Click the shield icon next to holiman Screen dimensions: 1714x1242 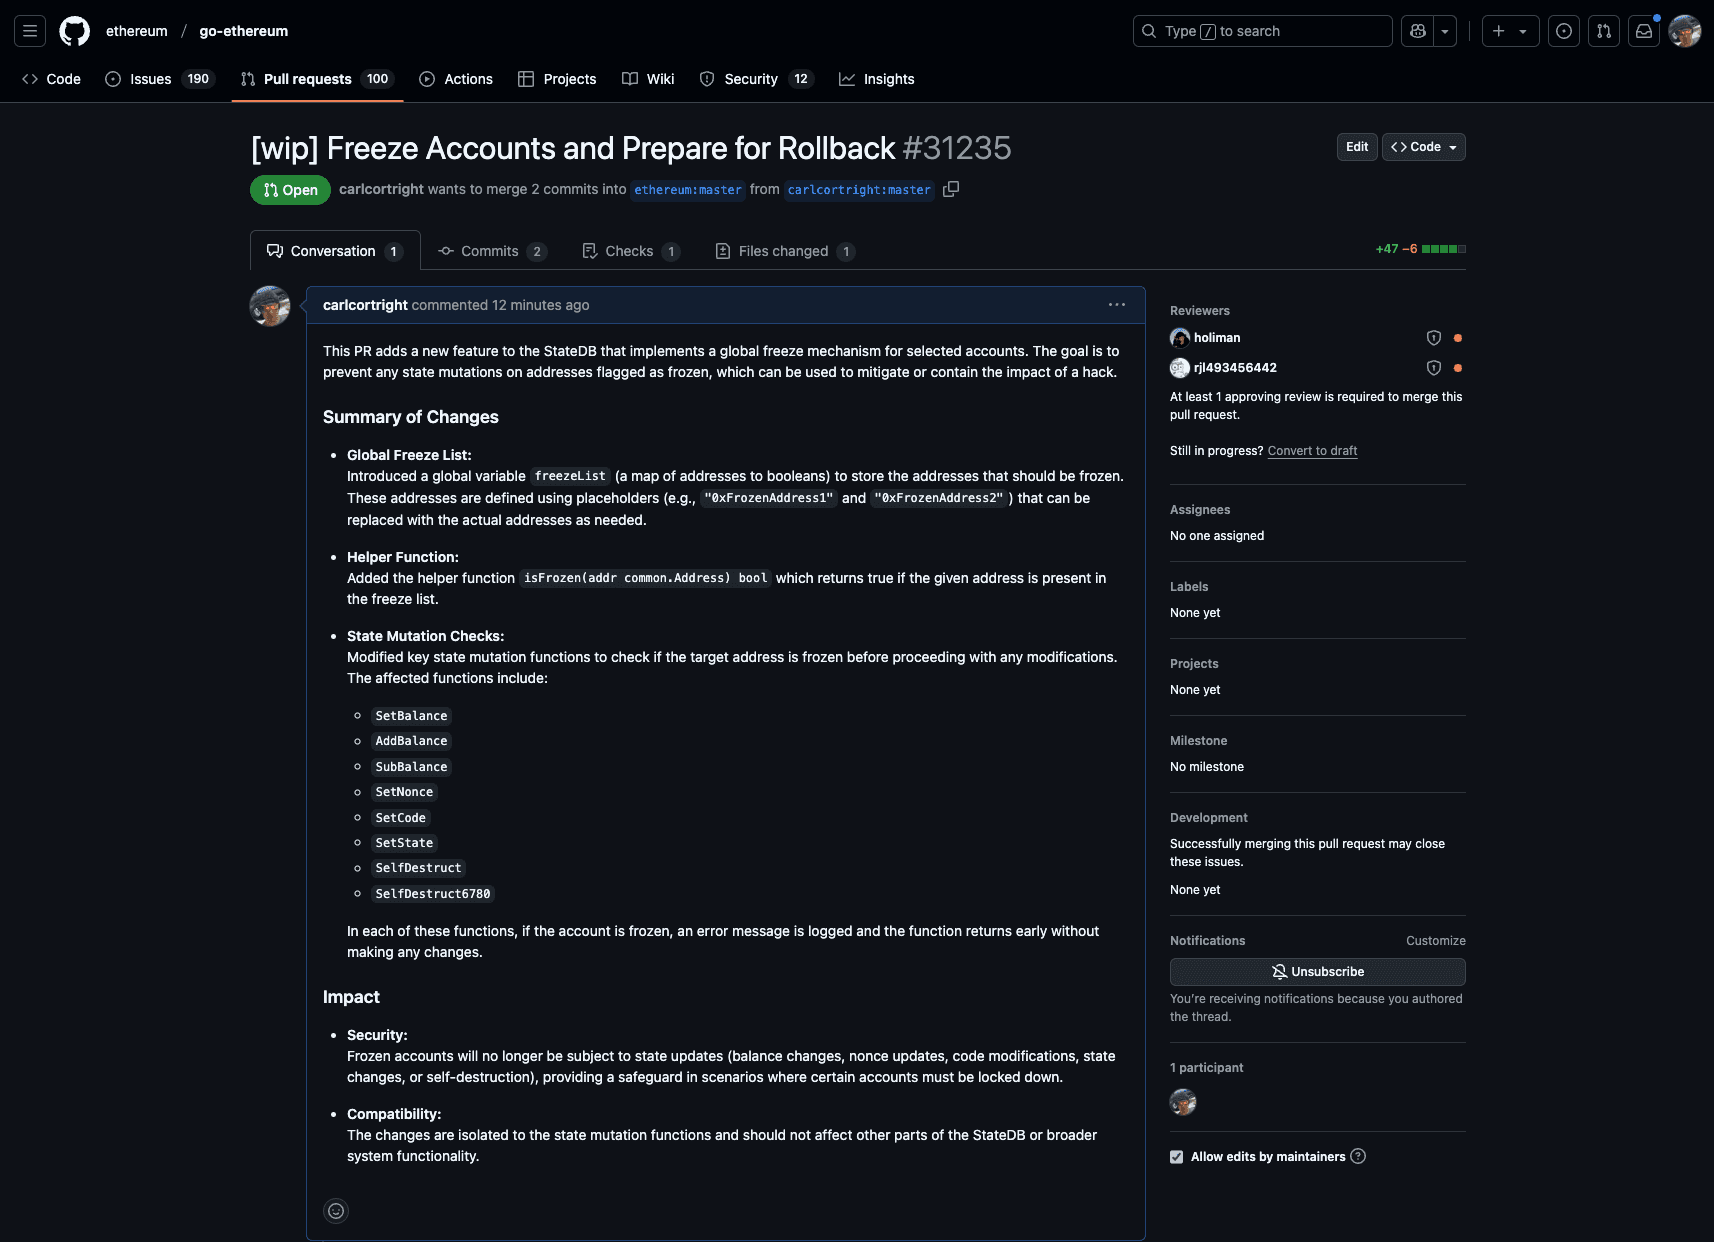[x=1434, y=338]
